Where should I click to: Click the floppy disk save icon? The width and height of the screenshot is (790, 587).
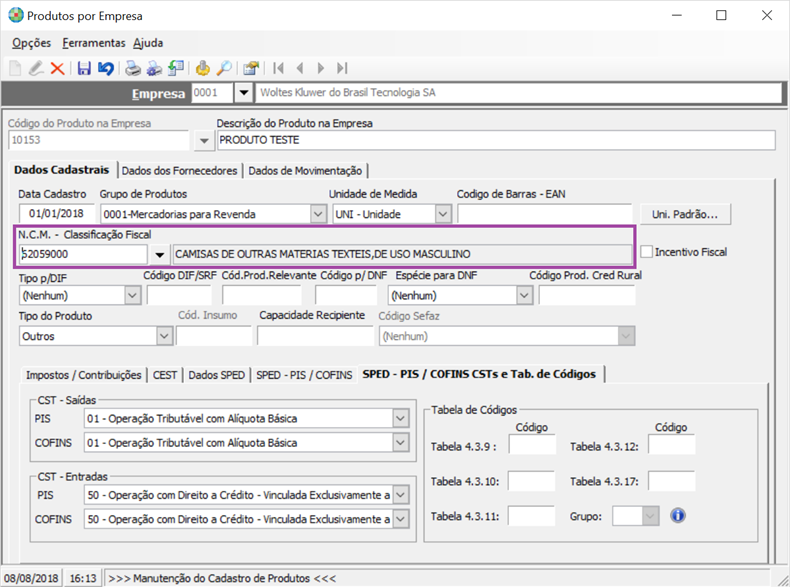[x=84, y=68]
